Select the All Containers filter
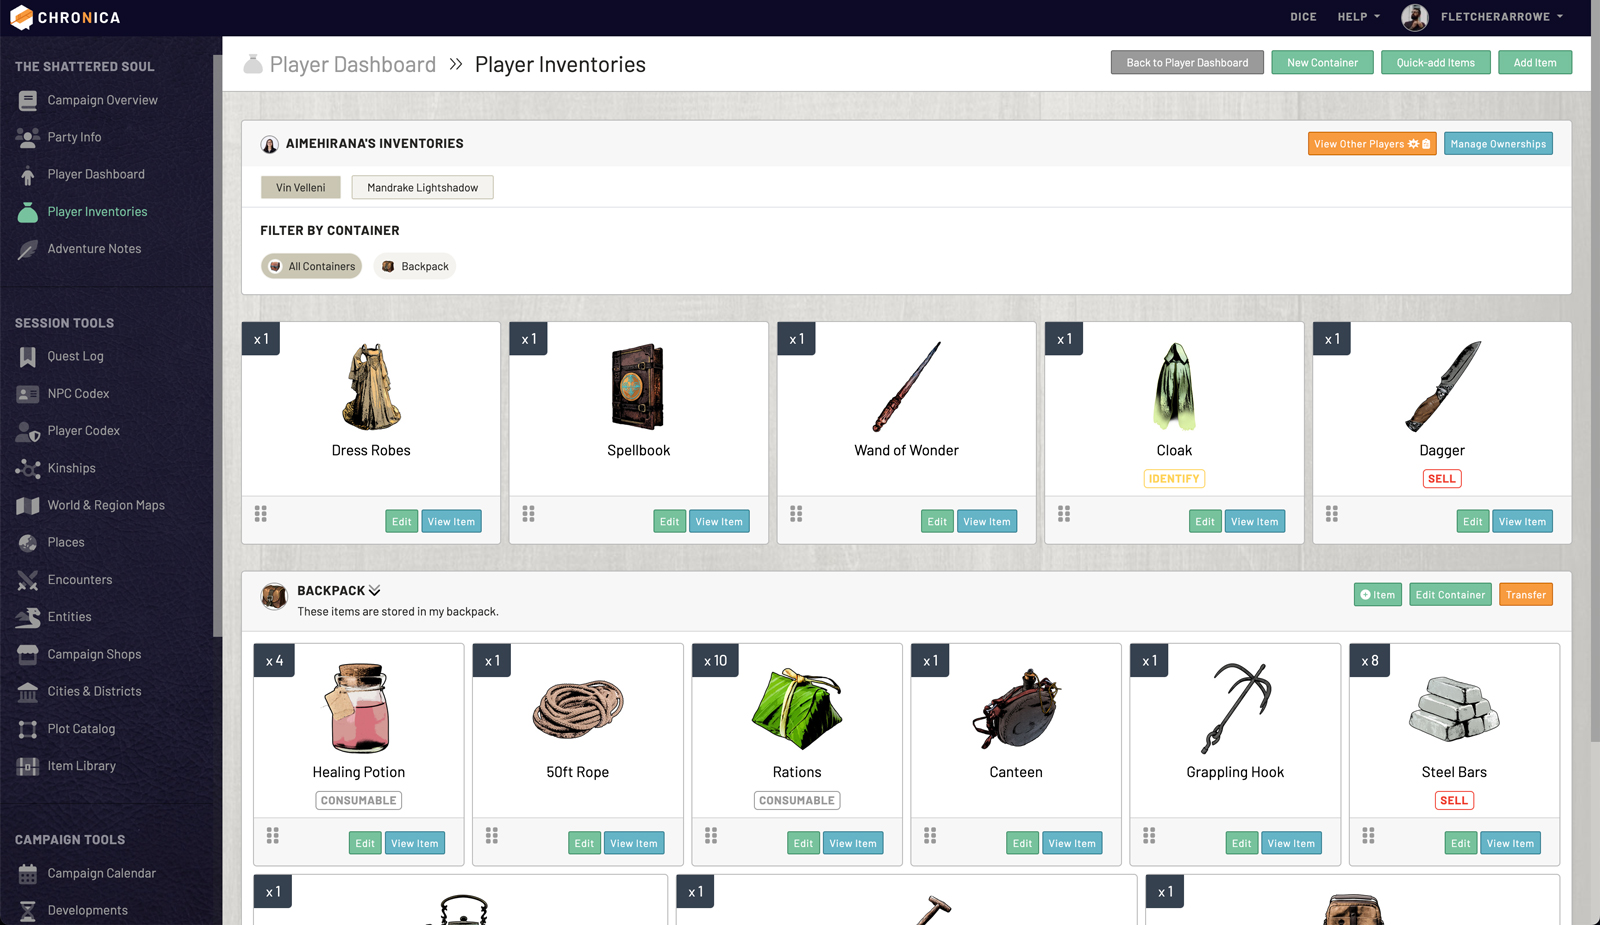Viewport: 1600px width, 925px height. [312, 267]
